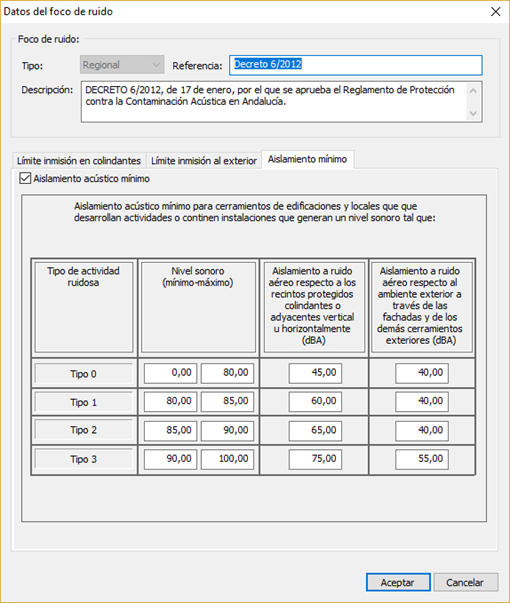This screenshot has width=510, height=603.
Task: Edit Tipo 0 exterior insulation 40,00
Action: click(x=422, y=373)
